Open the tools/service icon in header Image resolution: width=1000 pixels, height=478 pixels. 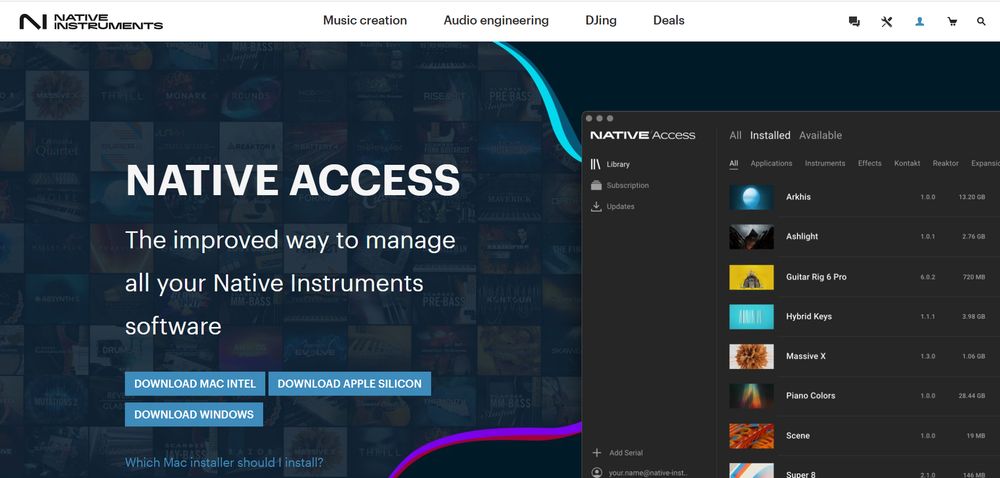(886, 22)
